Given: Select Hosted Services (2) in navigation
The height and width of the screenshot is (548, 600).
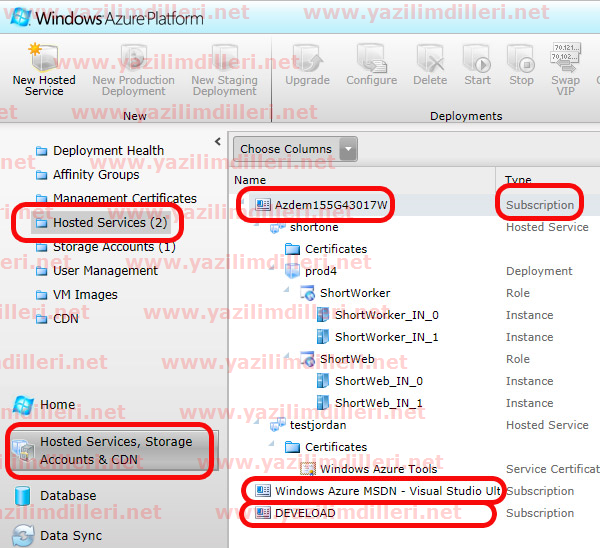Looking at the screenshot, I should pos(110,222).
